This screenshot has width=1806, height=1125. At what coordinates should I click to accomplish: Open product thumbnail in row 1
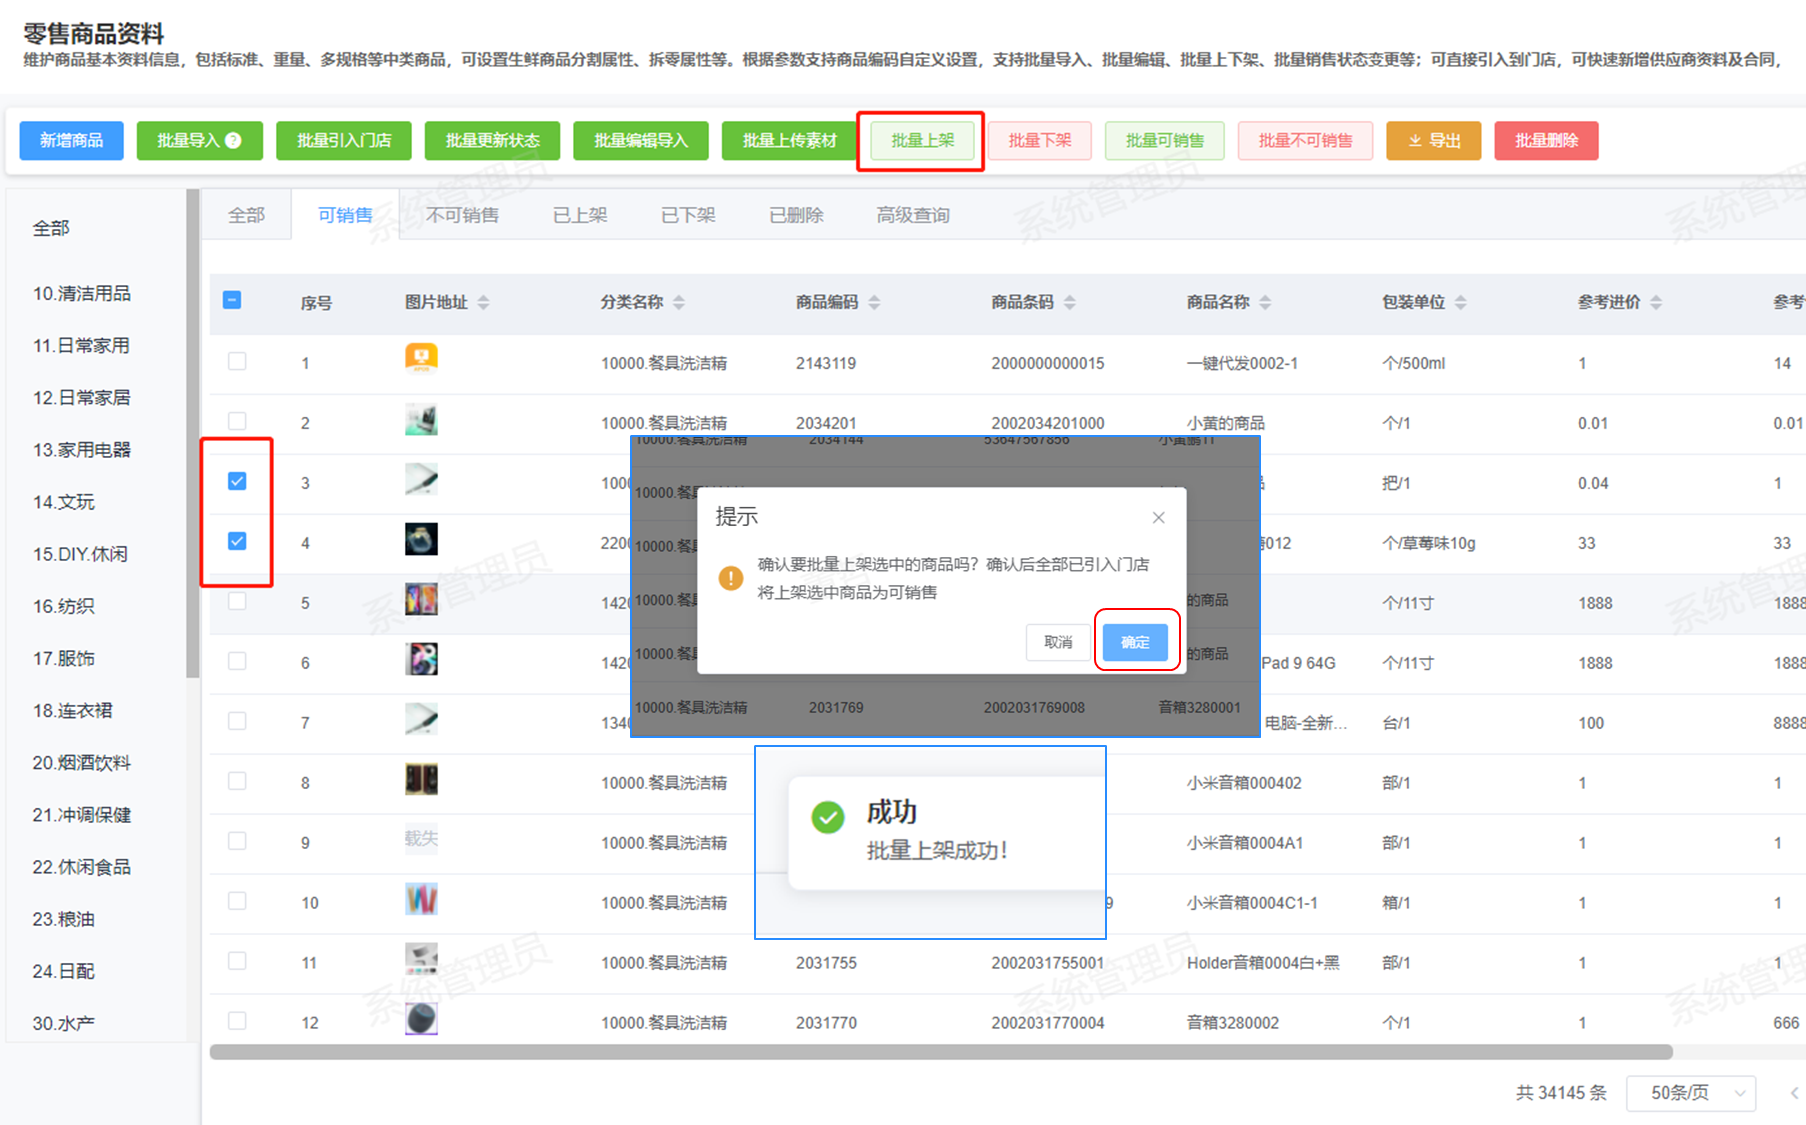click(x=421, y=358)
